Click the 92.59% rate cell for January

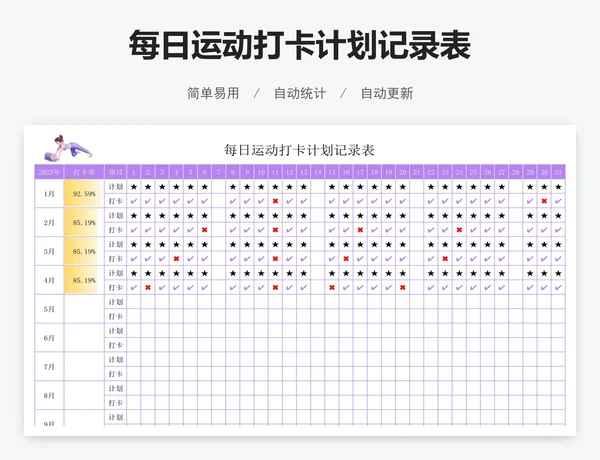(x=84, y=194)
